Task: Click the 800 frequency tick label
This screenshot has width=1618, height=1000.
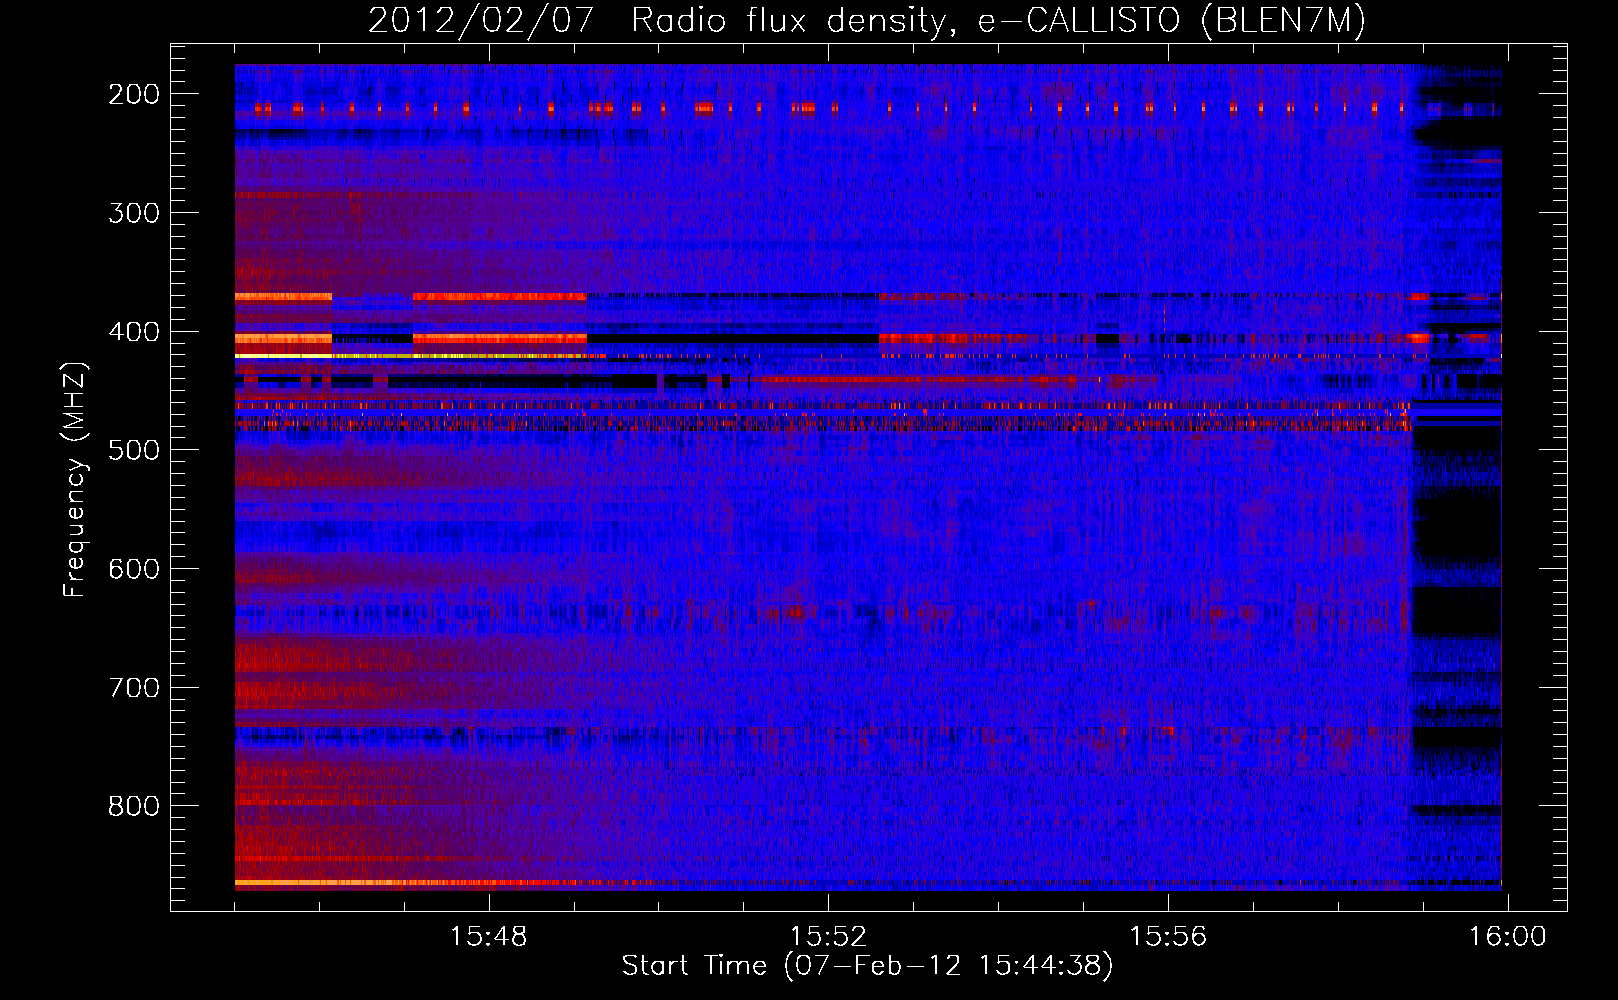Action: 133,806
